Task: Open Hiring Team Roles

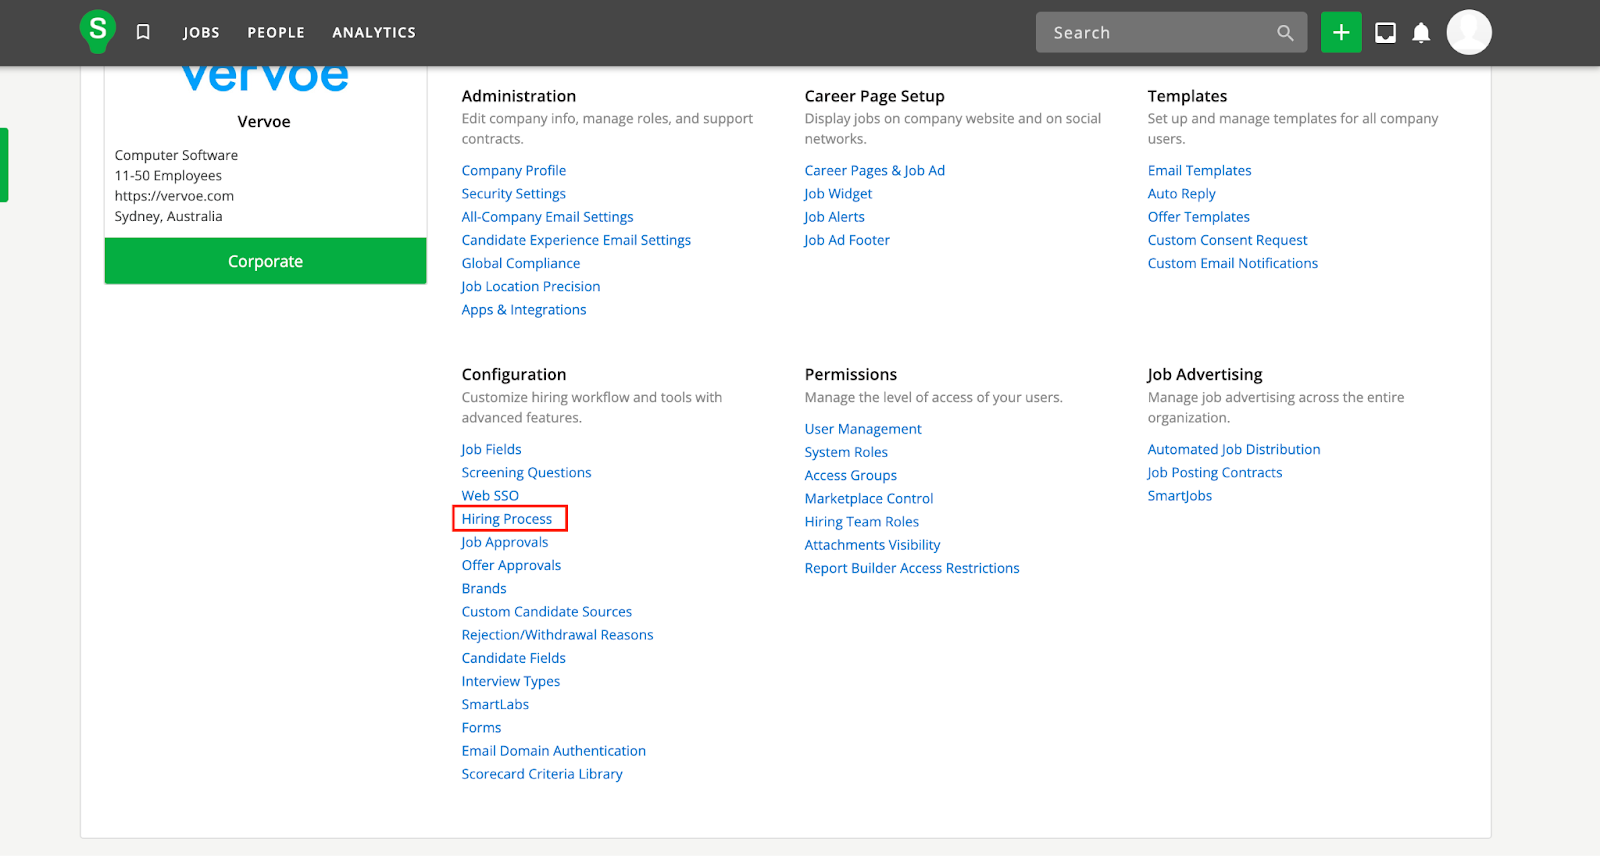Action: tap(862, 522)
